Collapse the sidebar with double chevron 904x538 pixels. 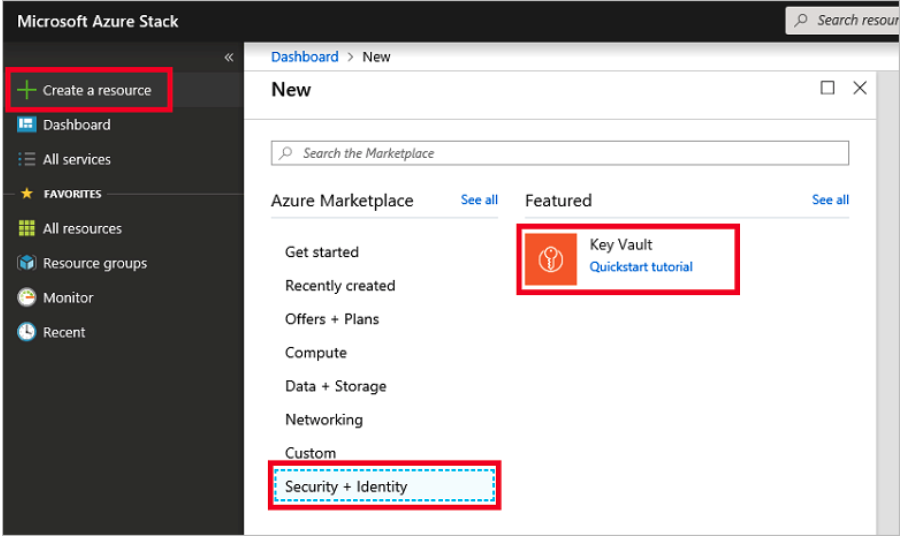click(228, 57)
